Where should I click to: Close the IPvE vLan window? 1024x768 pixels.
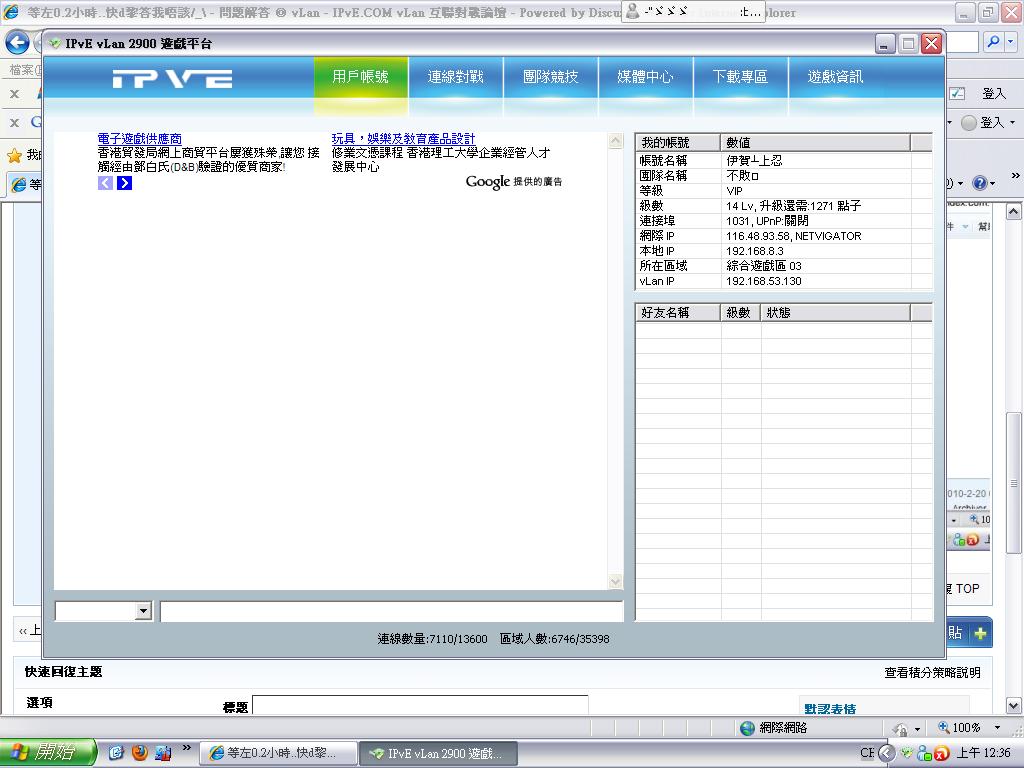(931, 44)
